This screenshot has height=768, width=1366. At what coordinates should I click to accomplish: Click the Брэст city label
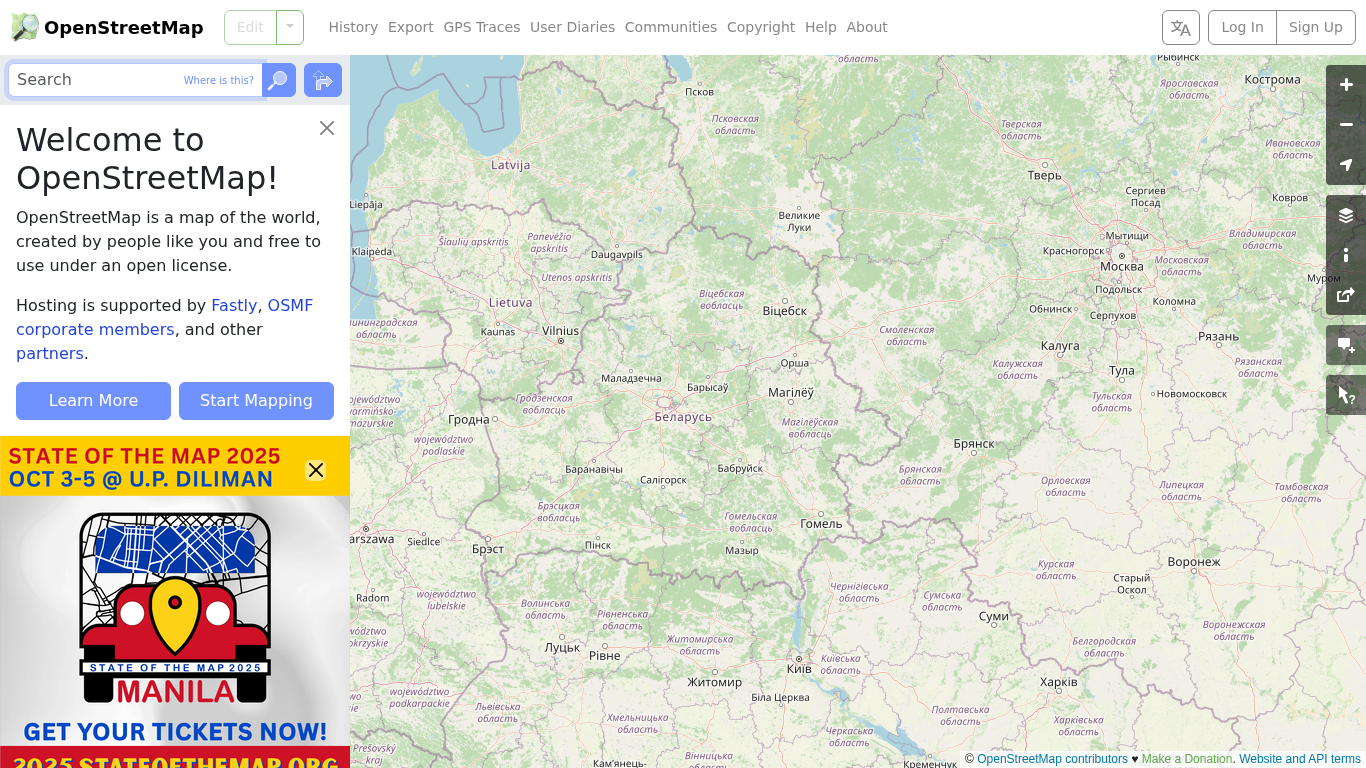point(488,550)
